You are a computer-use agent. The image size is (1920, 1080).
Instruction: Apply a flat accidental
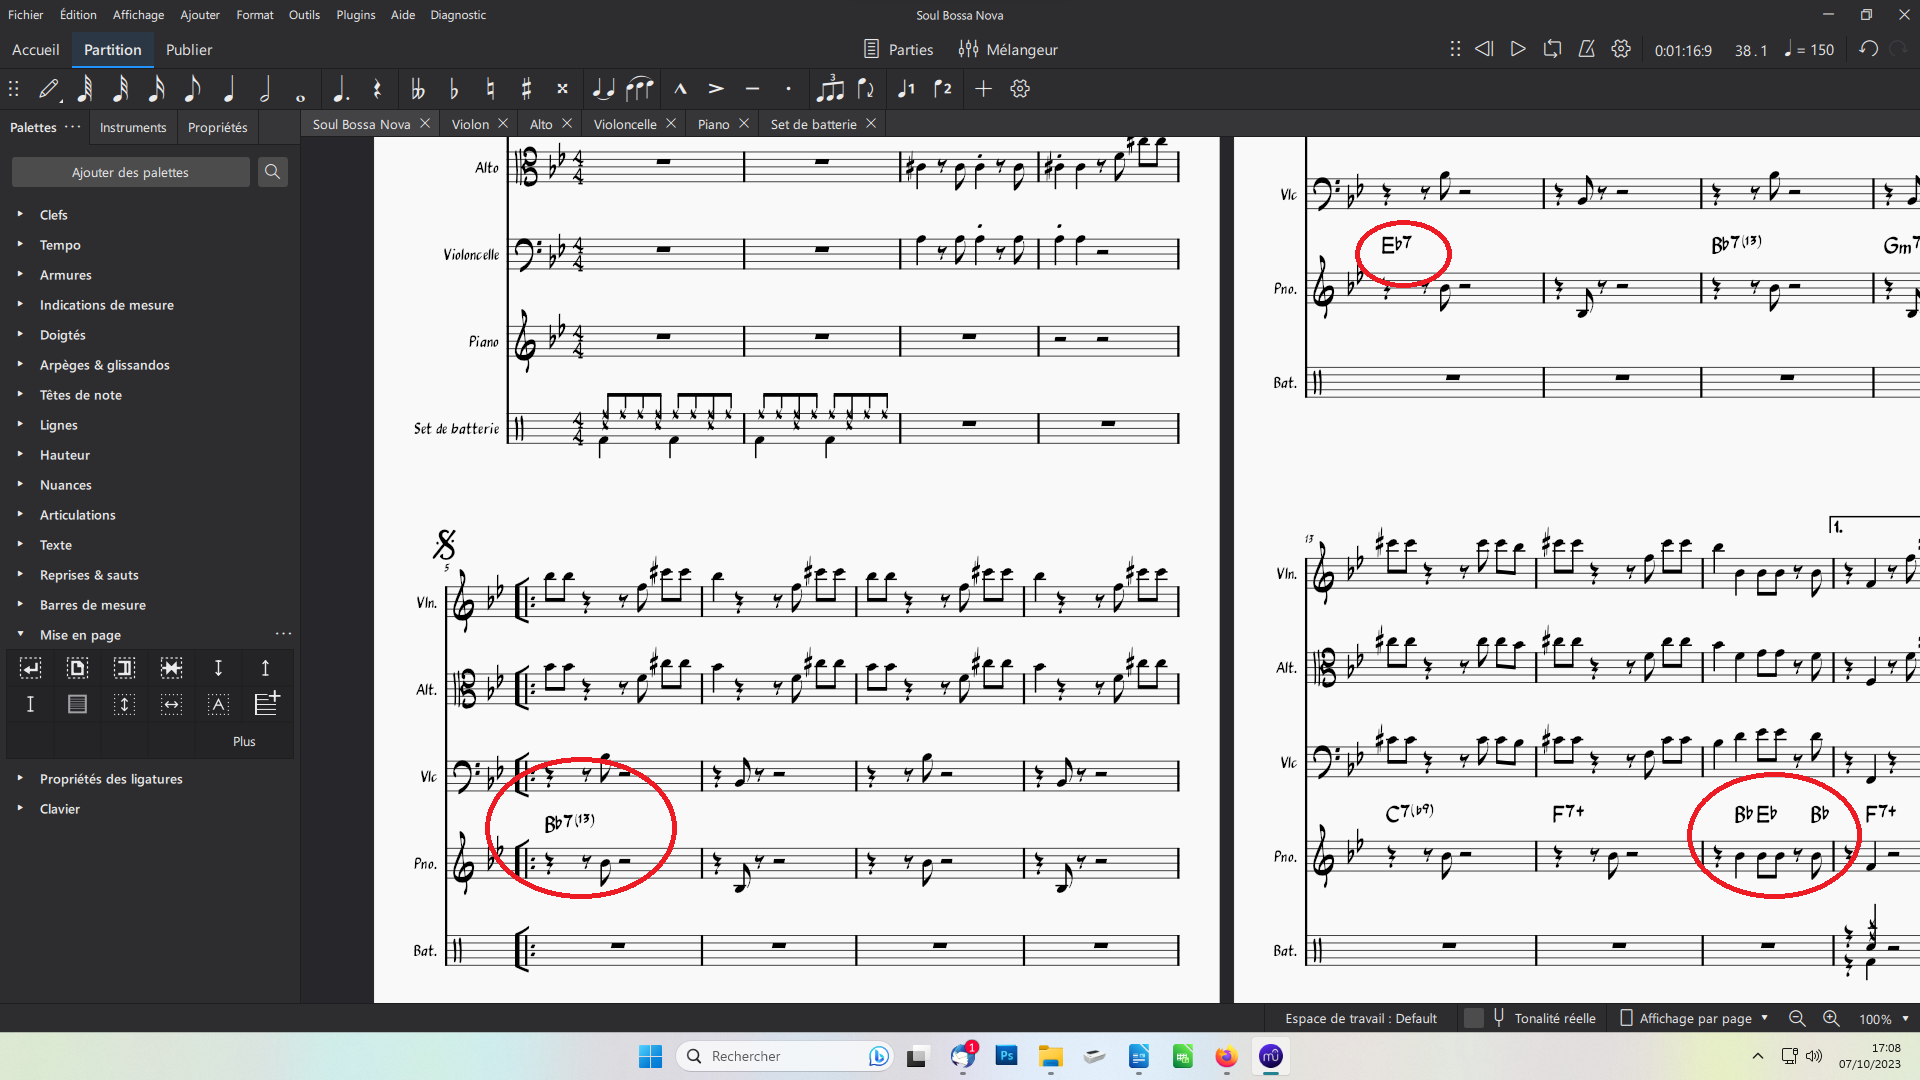453,88
